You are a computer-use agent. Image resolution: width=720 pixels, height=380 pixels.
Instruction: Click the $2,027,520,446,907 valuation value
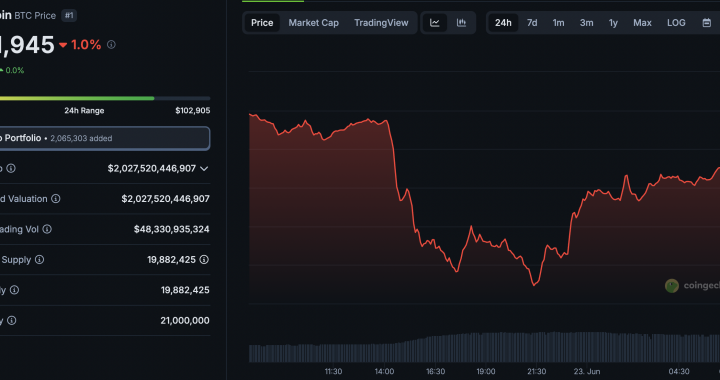point(165,199)
